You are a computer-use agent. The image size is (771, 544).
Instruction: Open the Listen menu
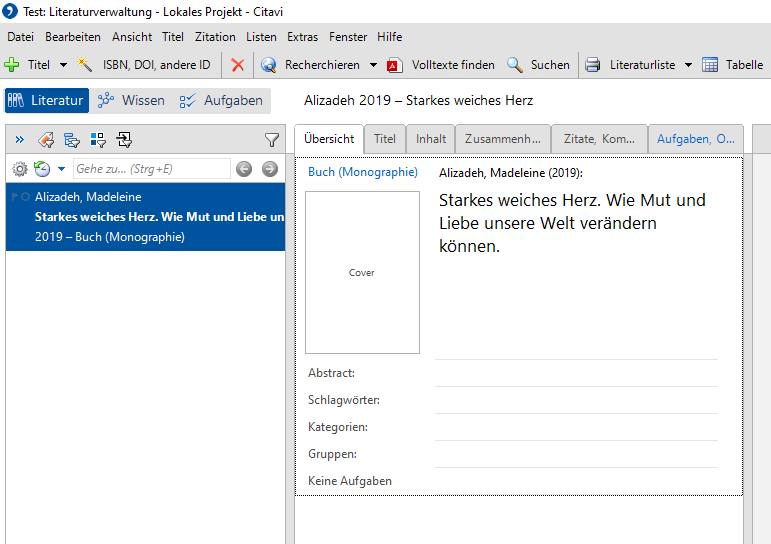[261, 37]
